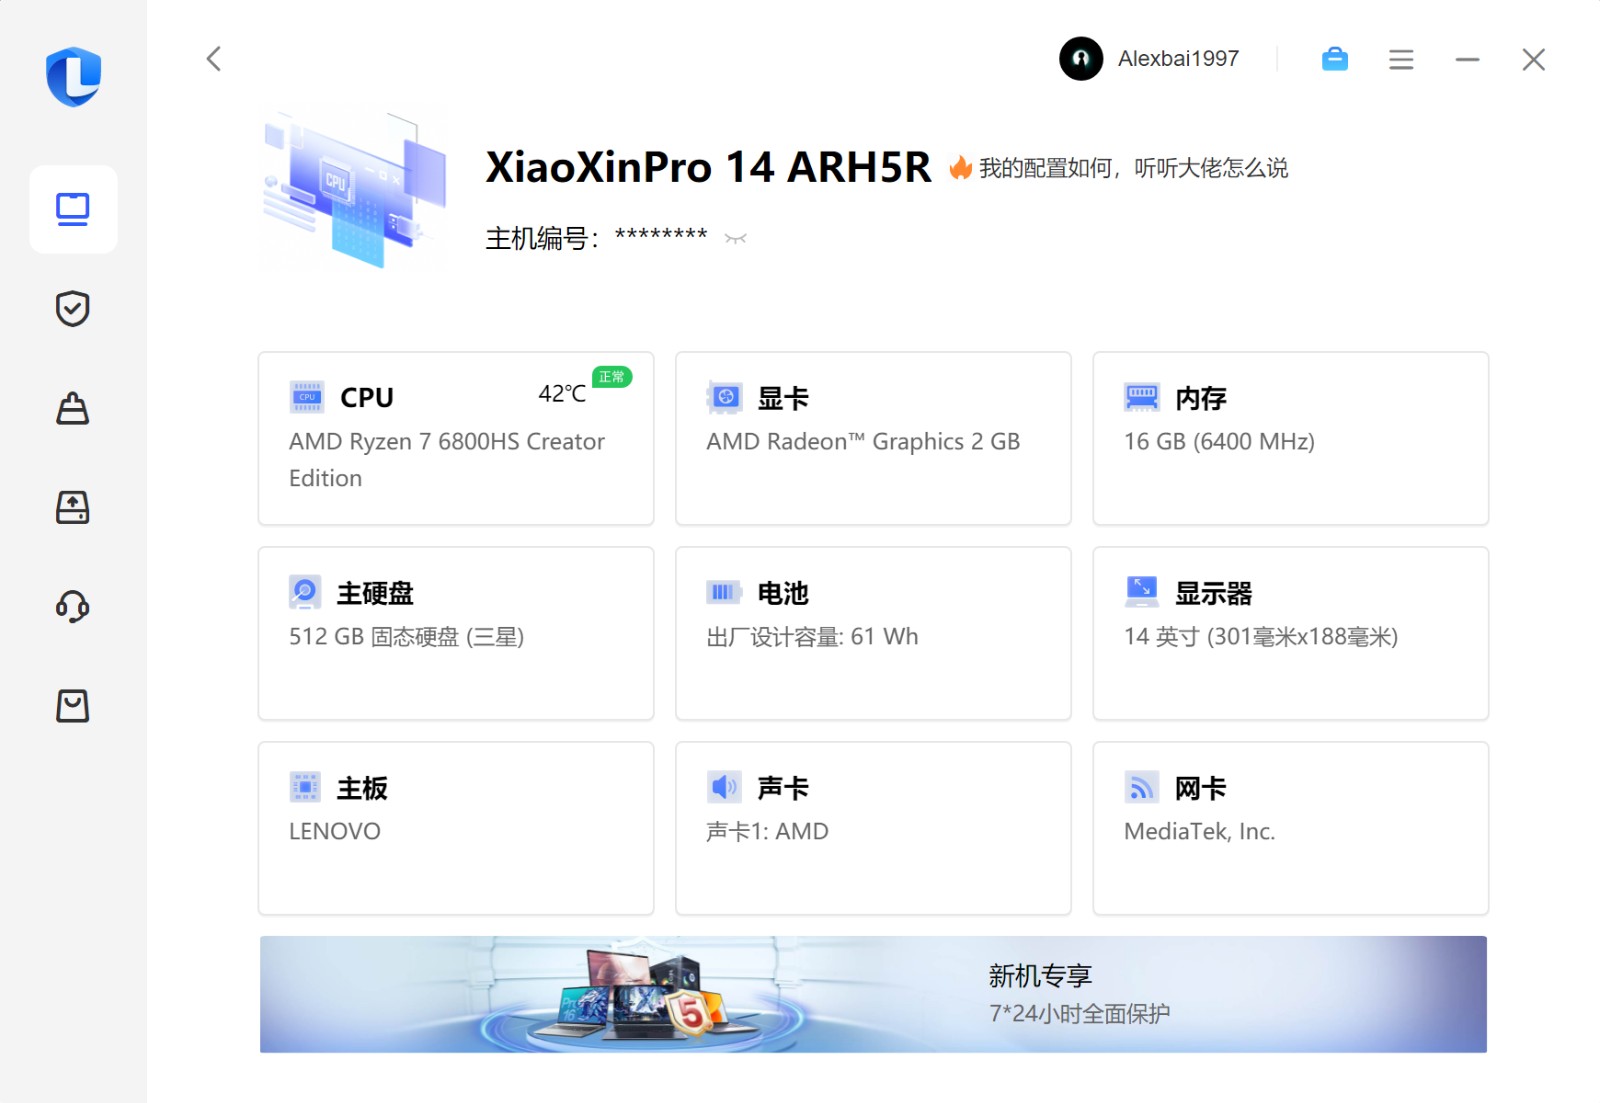Reveal the hidden host serial number

736,238
